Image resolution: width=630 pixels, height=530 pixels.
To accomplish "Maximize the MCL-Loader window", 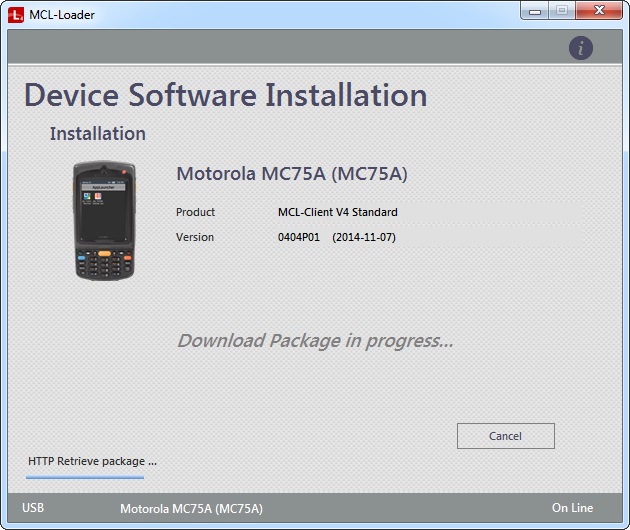I will click(561, 11).
